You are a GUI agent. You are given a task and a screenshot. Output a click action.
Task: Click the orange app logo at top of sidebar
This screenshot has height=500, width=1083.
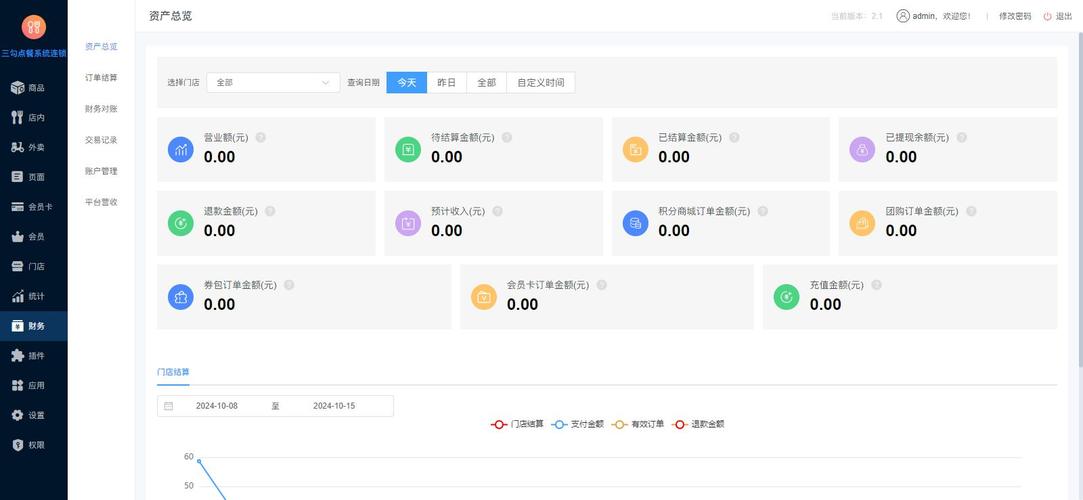pos(33,26)
